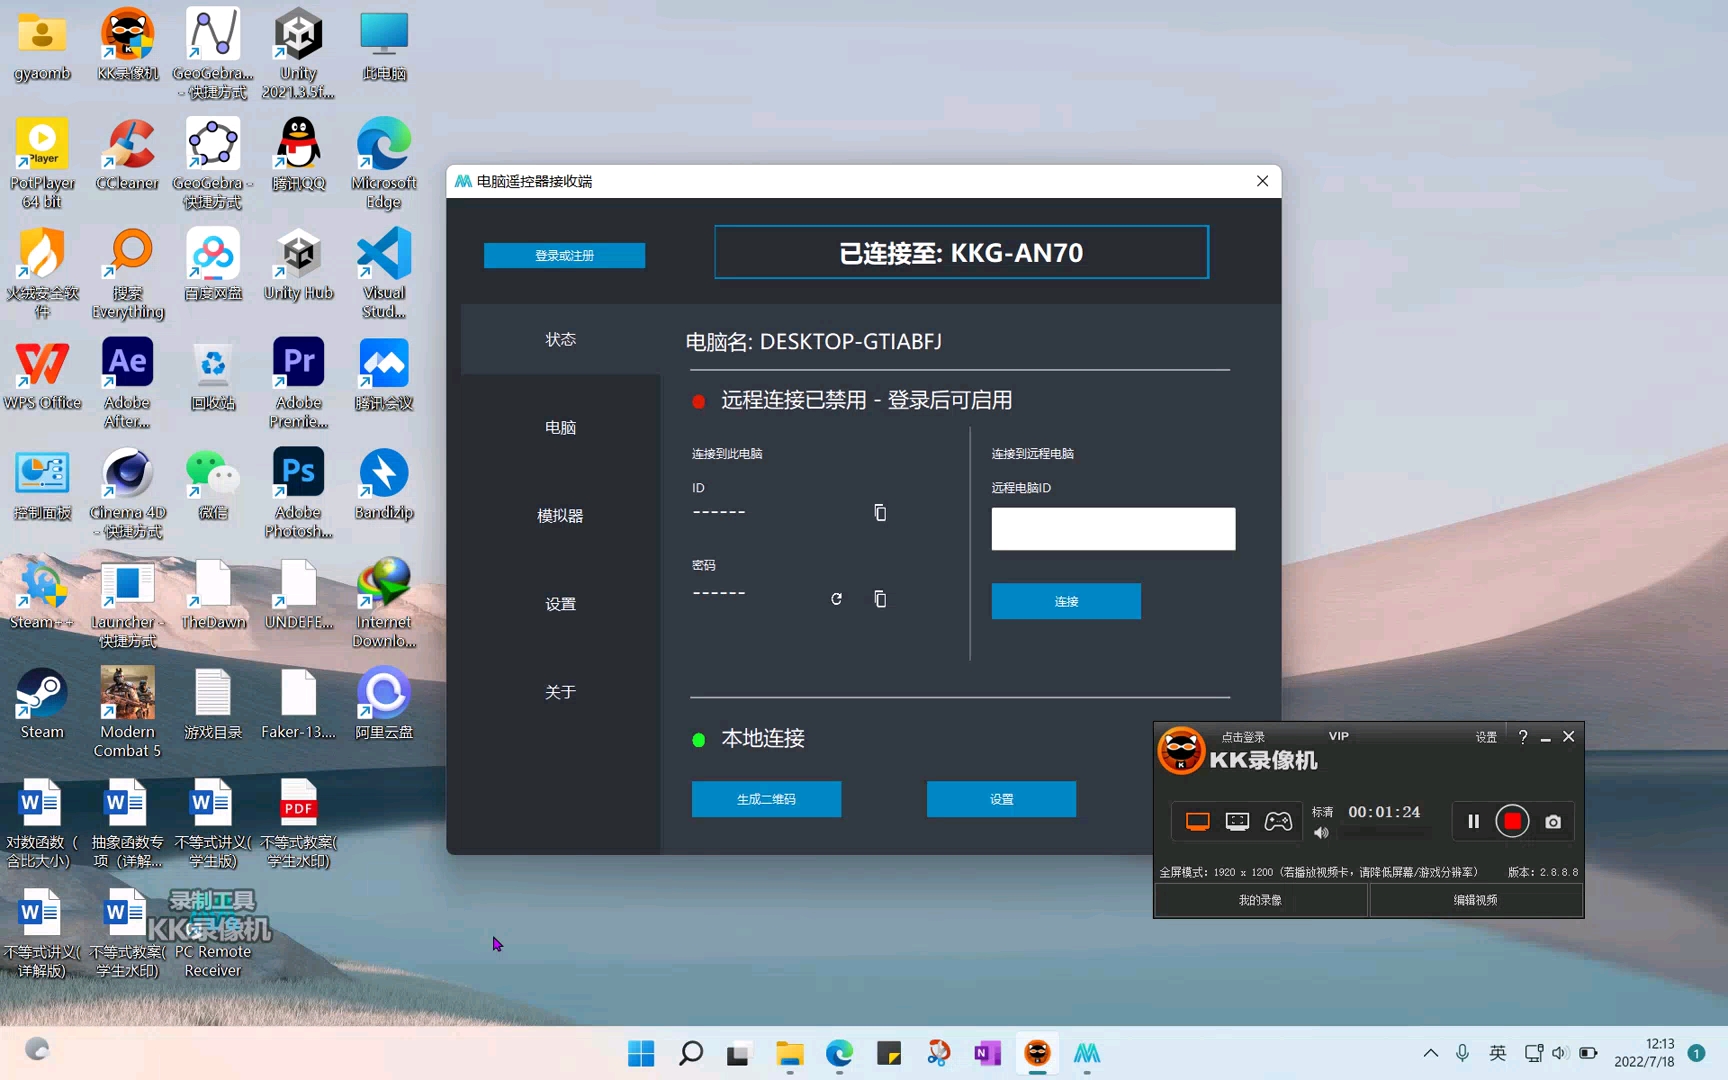The image size is (1728, 1080).
Task: Select Cinema 4D desktop shortcut
Action: [128, 493]
